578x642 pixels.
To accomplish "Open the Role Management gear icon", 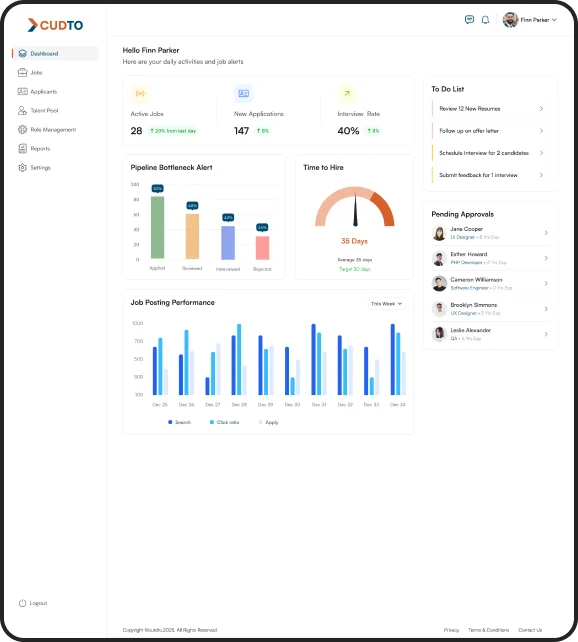I will click(23, 129).
